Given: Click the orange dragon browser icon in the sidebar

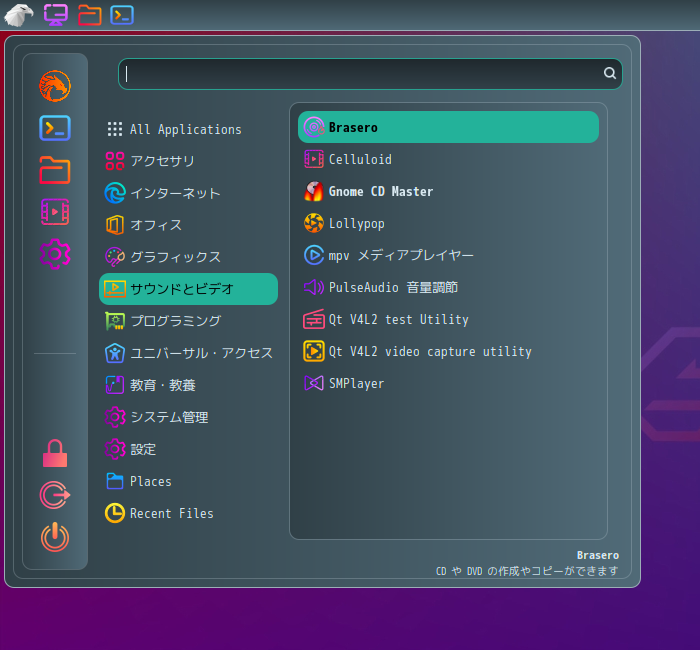Looking at the screenshot, I should [x=55, y=86].
